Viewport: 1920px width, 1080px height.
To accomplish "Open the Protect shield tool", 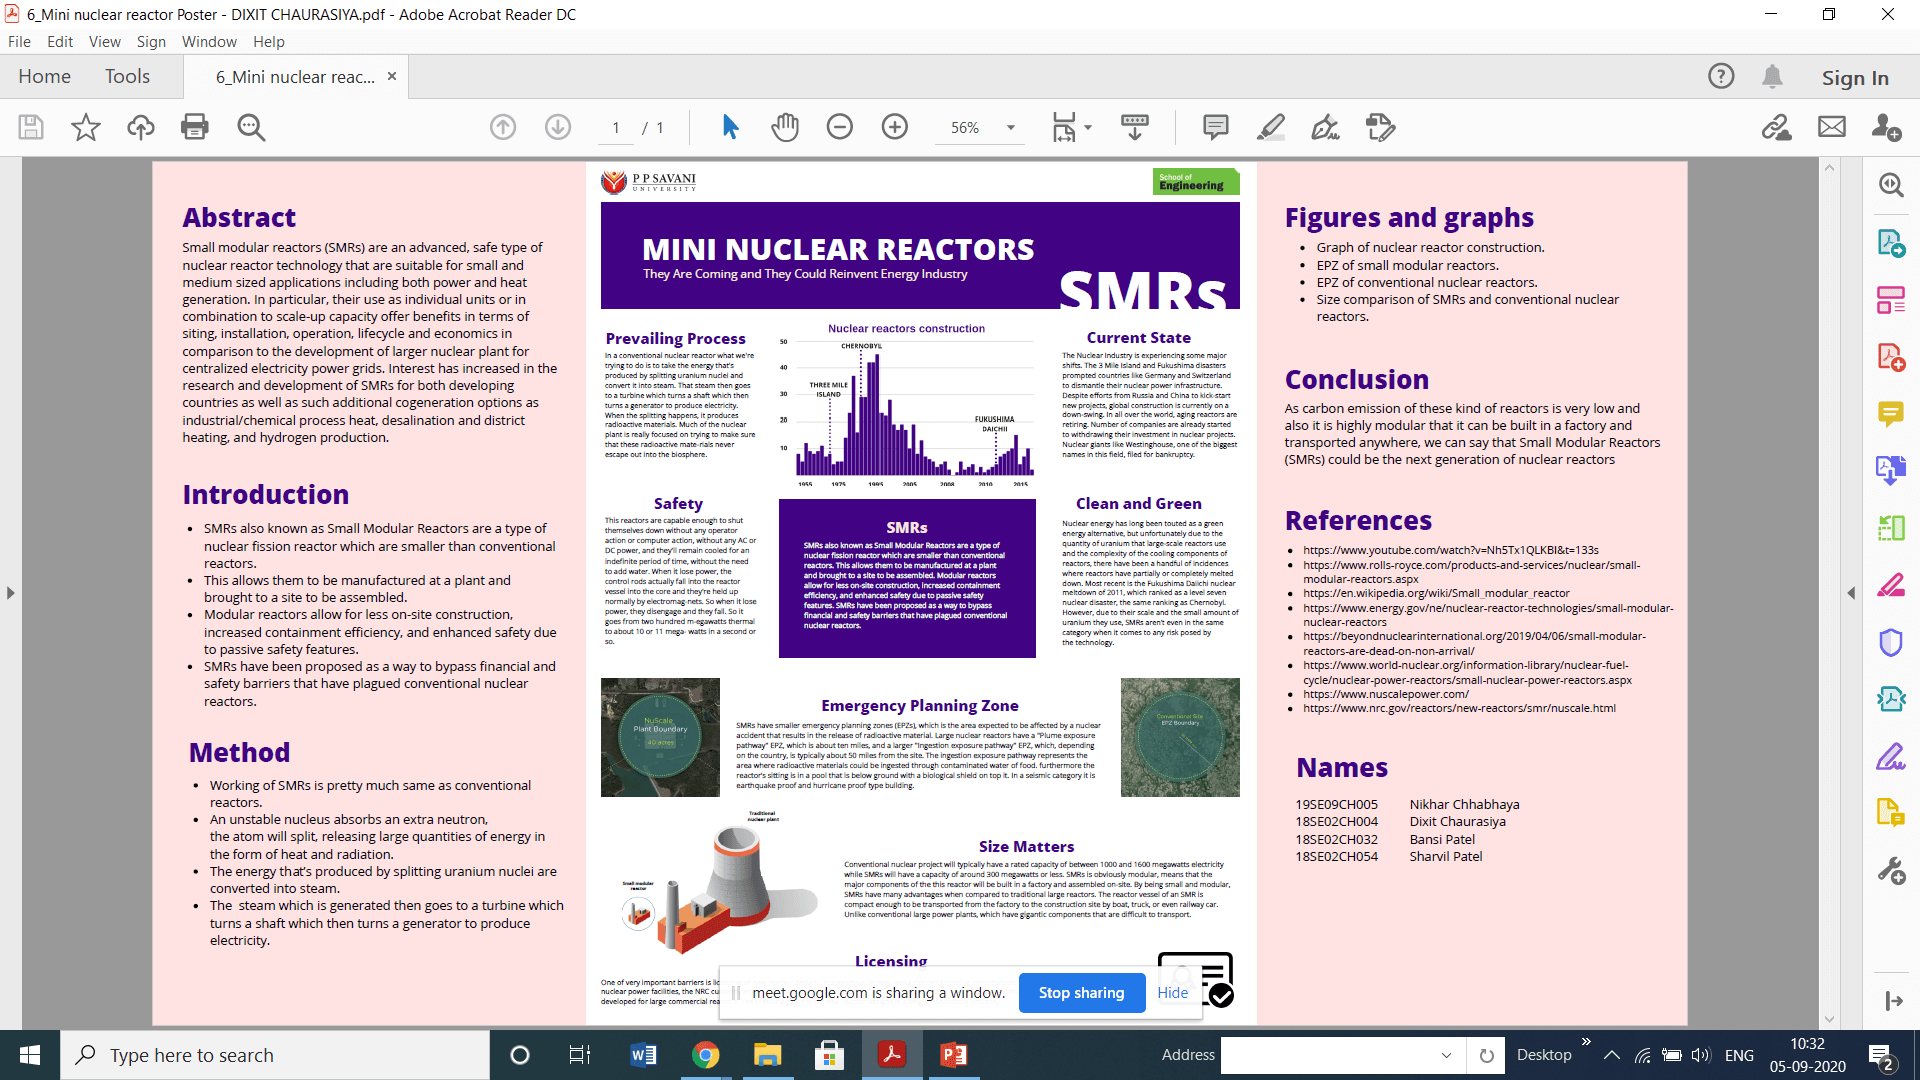I will (x=1891, y=642).
